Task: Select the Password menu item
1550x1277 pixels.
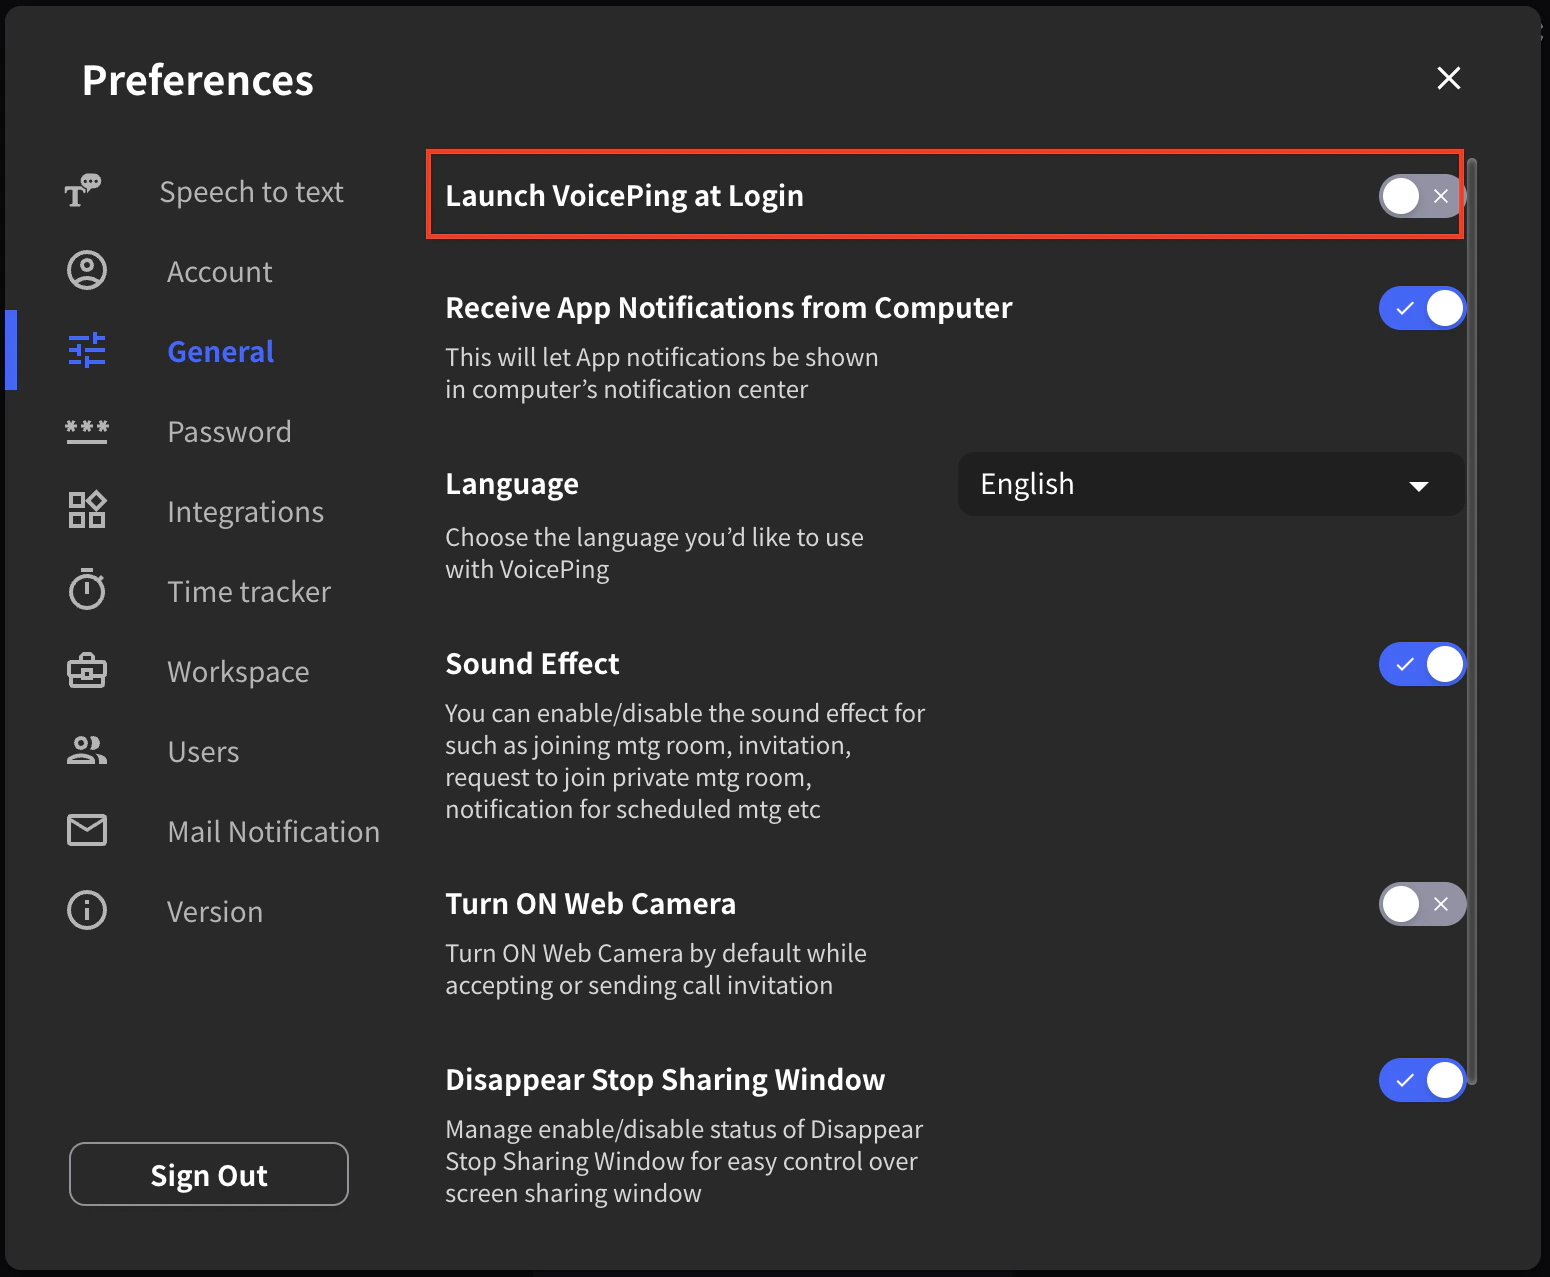Action: click(x=229, y=431)
